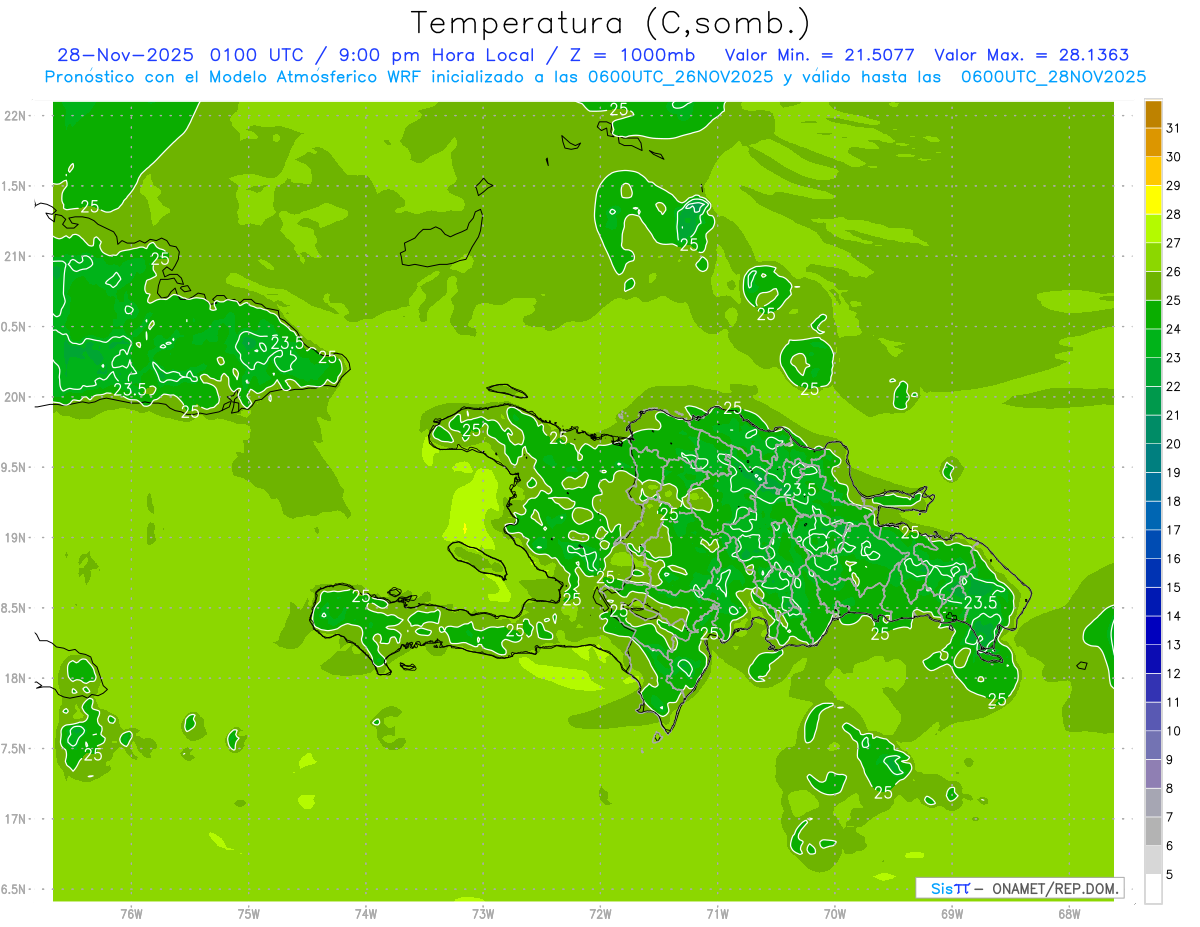This screenshot has height=927, width=1200.
Task: Click the gray legend swatch between 6 and 7
Action: (x=1153, y=832)
